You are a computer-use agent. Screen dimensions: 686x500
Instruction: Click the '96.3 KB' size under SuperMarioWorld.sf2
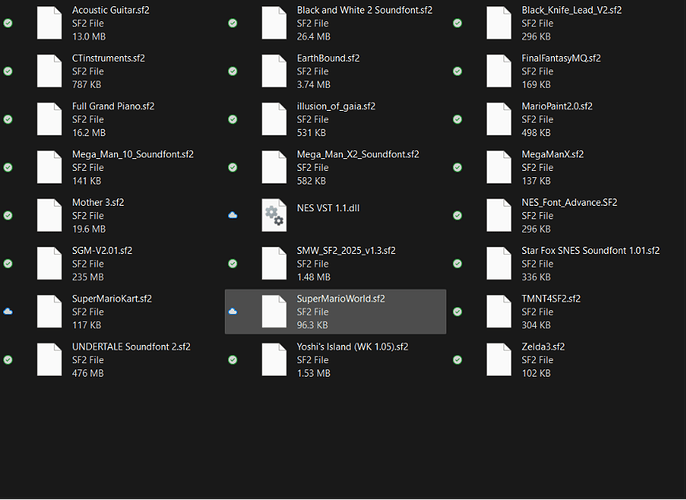312,325
